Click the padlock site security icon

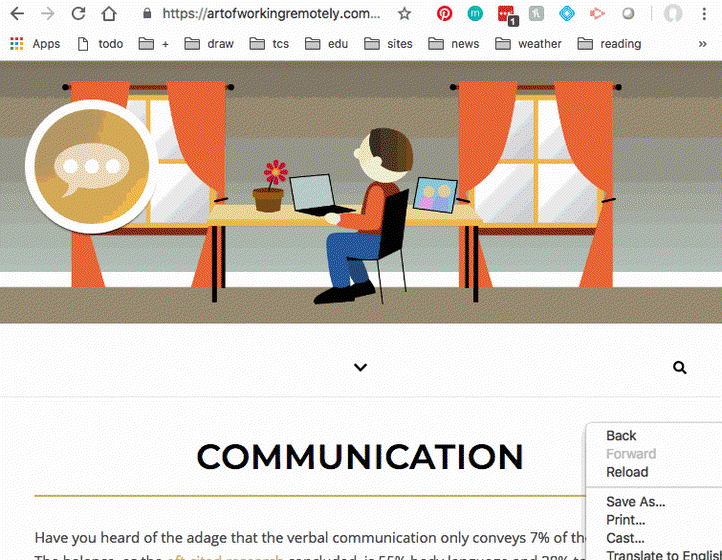pos(147,13)
